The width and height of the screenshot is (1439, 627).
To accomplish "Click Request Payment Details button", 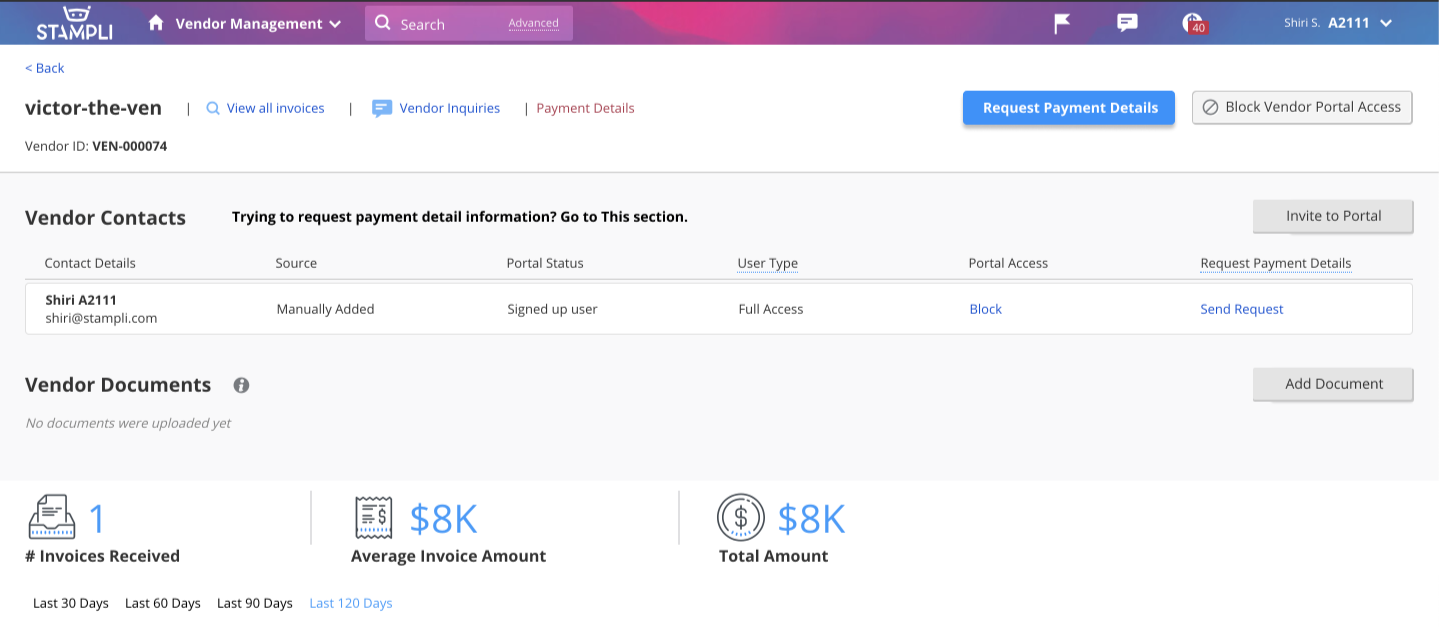I will point(1069,108).
